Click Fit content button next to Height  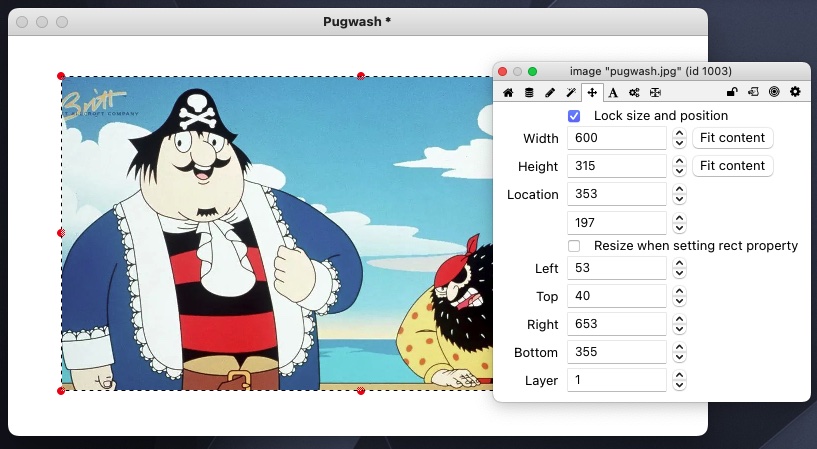[x=732, y=166]
